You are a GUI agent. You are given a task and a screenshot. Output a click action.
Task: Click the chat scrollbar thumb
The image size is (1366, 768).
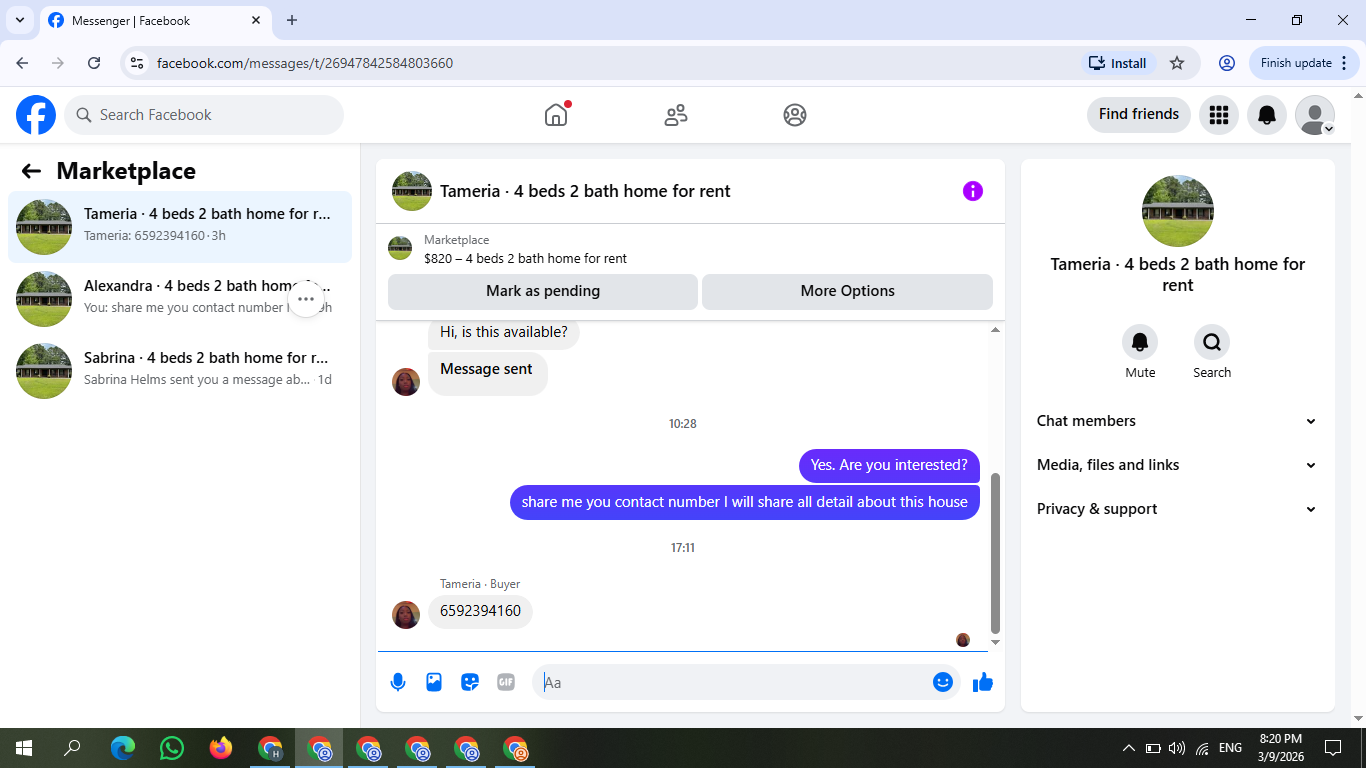(995, 553)
